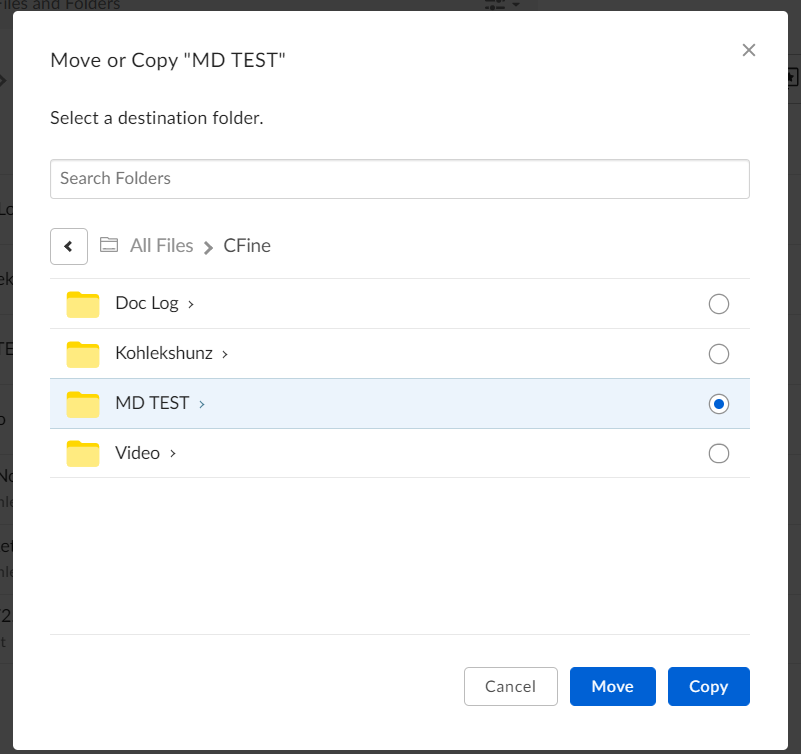Open the CFine breadcrumb item
The height and width of the screenshot is (754, 801).
[247, 245]
